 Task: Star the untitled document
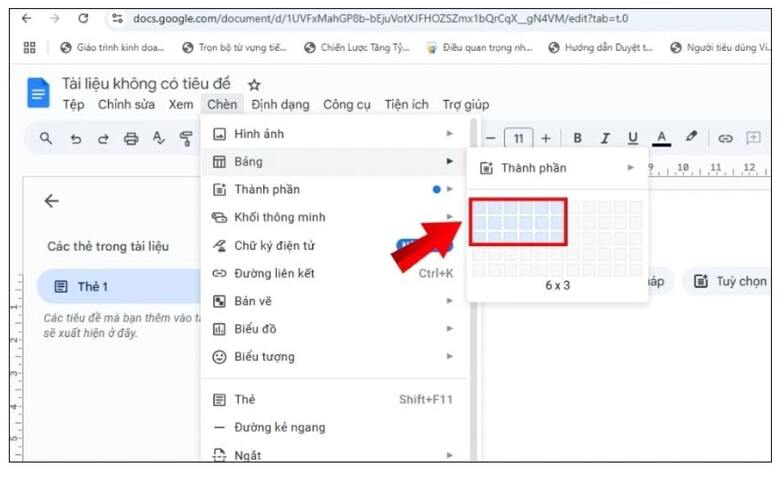(x=254, y=85)
